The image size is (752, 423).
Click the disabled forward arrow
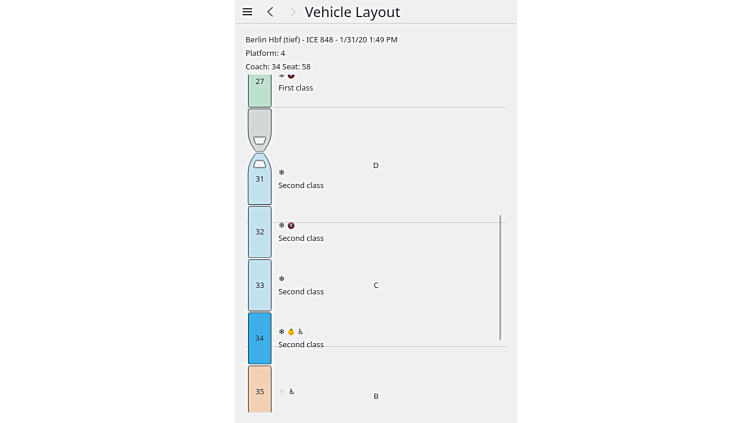click(x=292, y=12)
